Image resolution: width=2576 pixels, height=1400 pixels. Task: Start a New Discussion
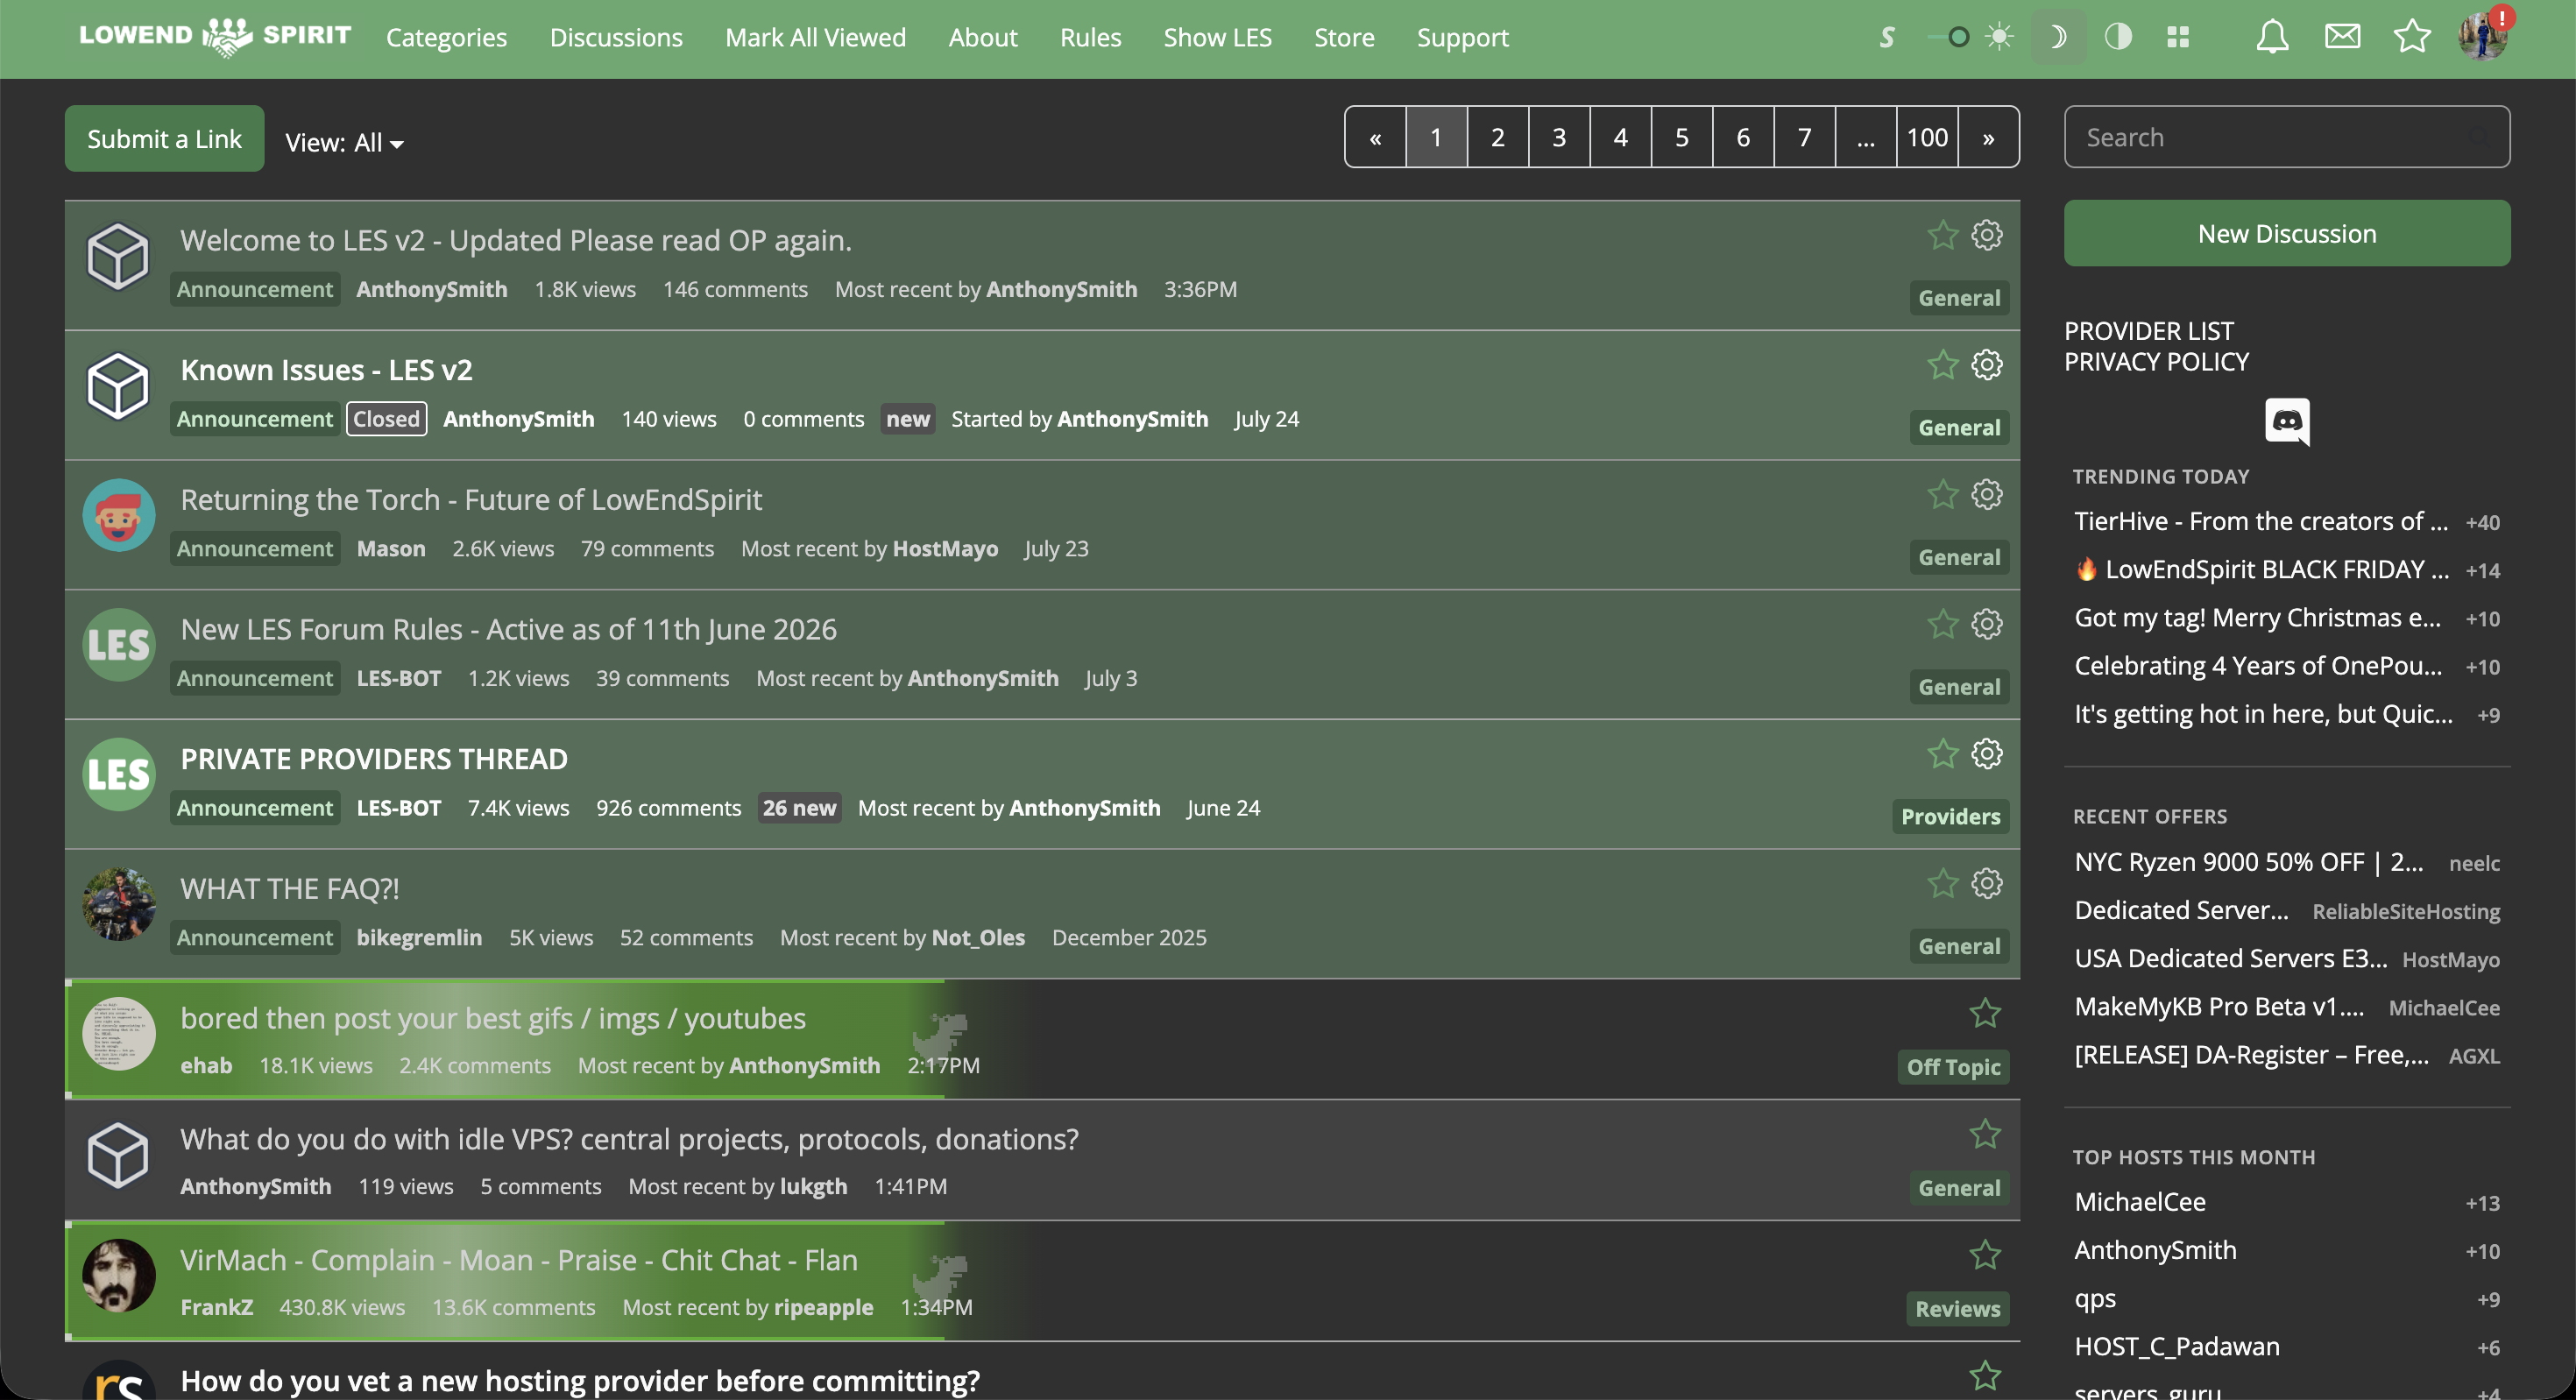click(2286, 233)
